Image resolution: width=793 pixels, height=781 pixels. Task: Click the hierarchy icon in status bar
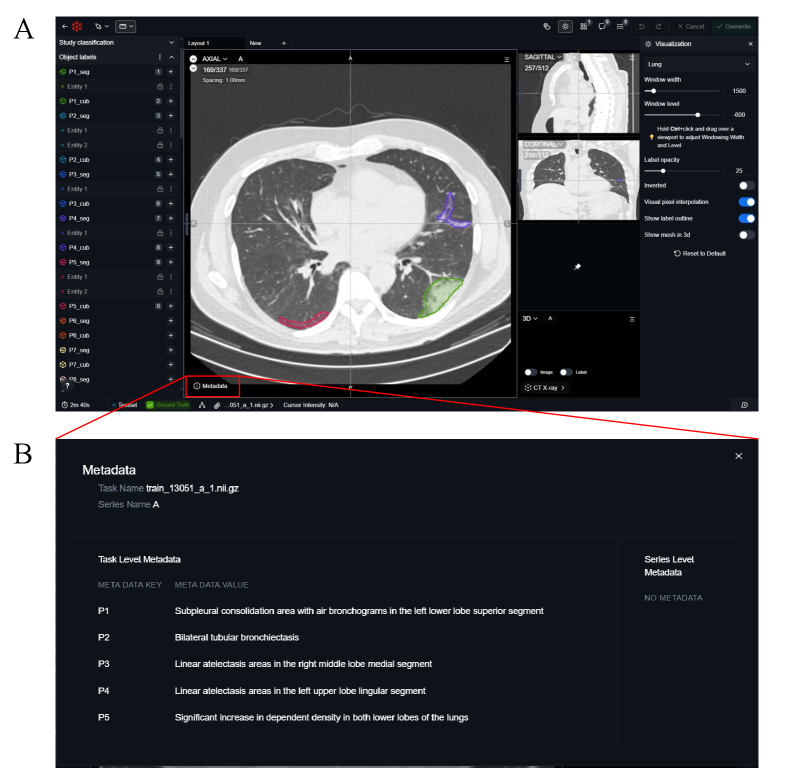pyautogui.click(x=202, y=405)
